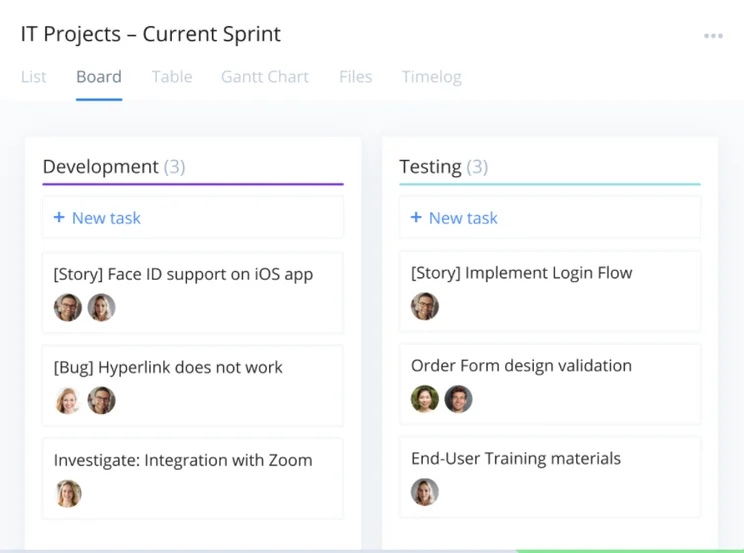This screenshot has height=553, width=744.
Task: Click glasses man avatar on Face ID task
Action: point(67,308)
